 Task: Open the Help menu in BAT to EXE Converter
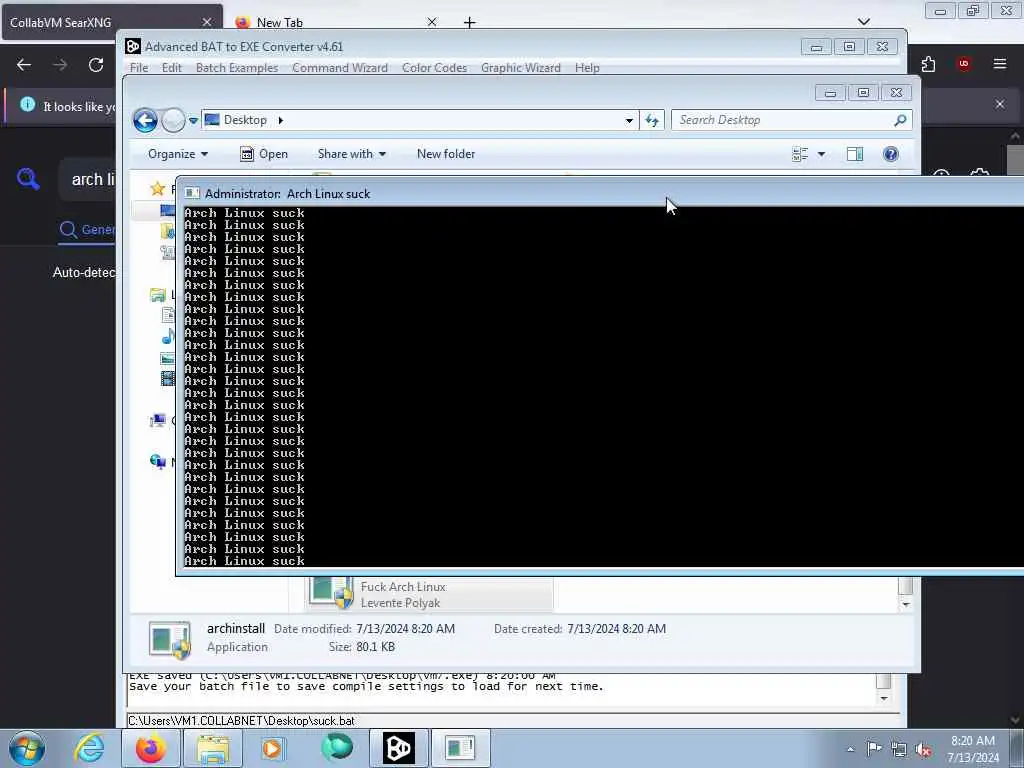(x=587, y=68)
